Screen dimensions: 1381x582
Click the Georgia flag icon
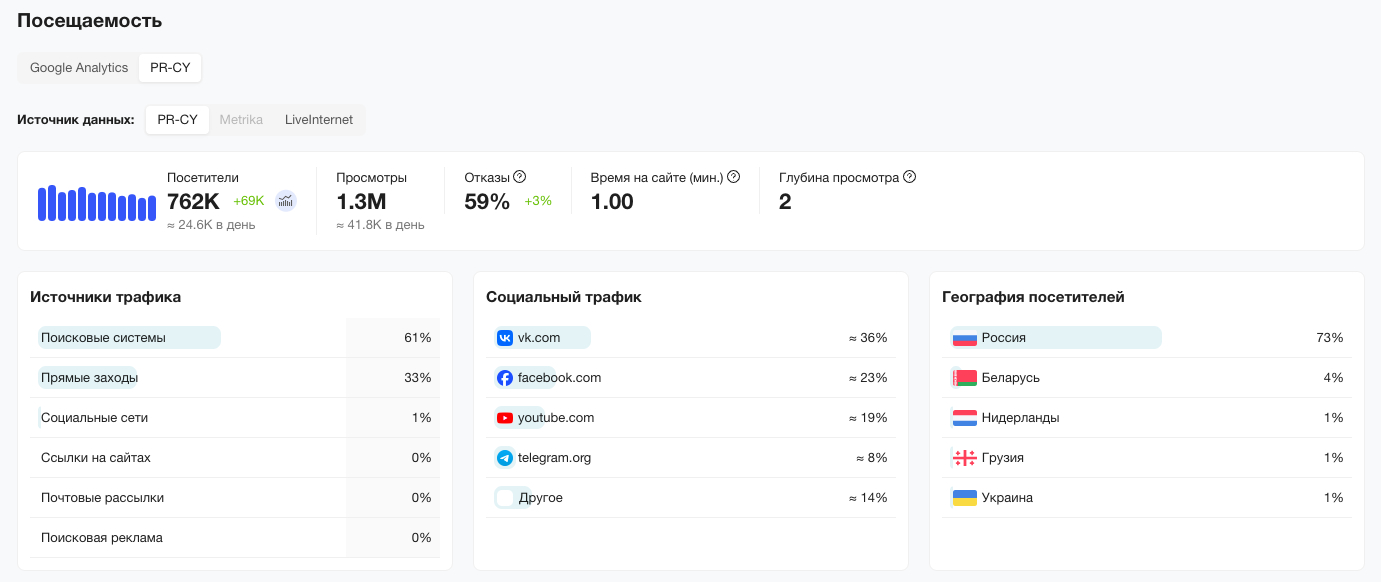coord(964,458)
